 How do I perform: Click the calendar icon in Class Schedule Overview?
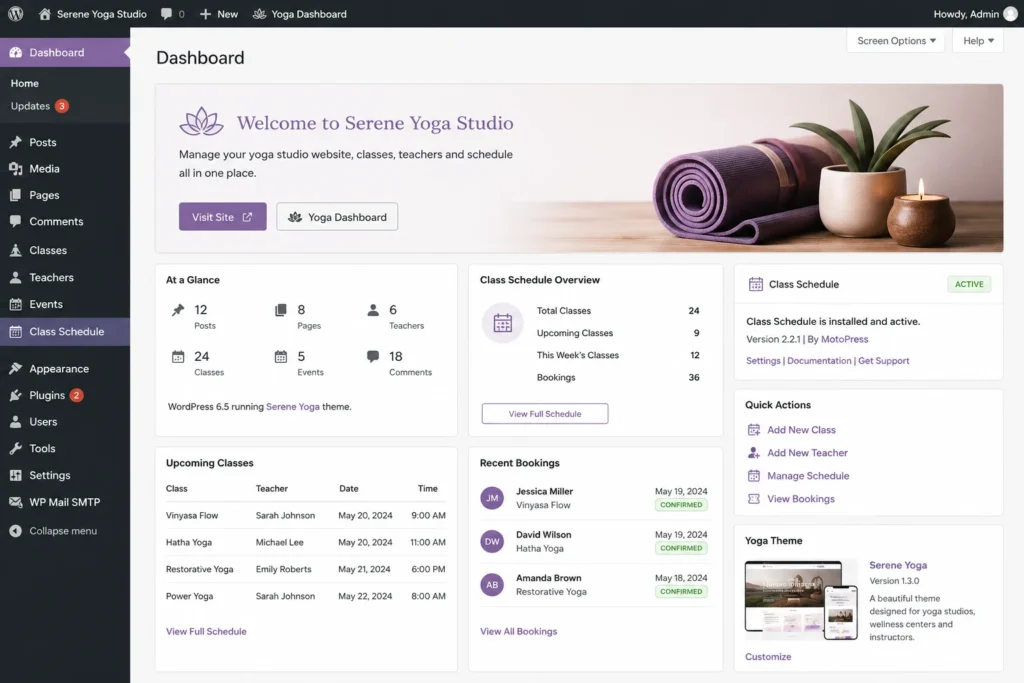point(502,323)
